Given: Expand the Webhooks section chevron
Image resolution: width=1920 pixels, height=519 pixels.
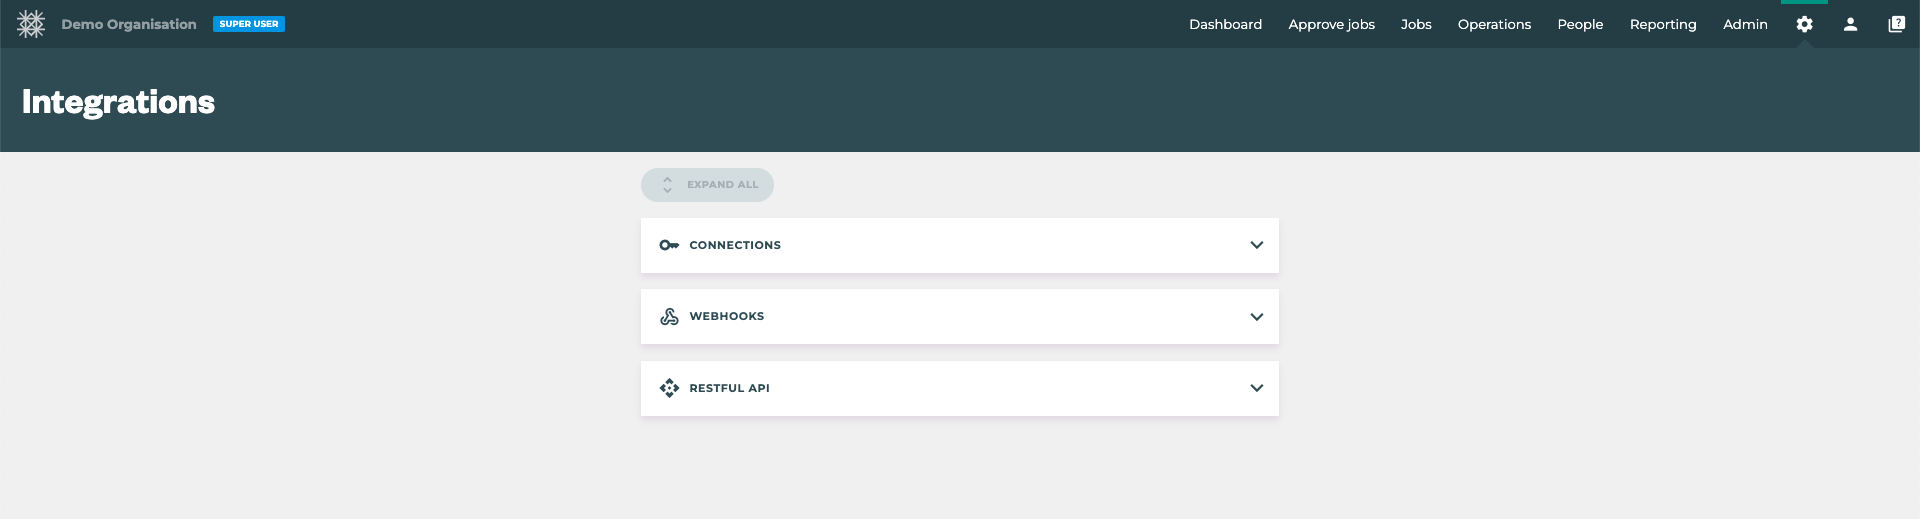Looking at the screenshot, I should 1256,317.
